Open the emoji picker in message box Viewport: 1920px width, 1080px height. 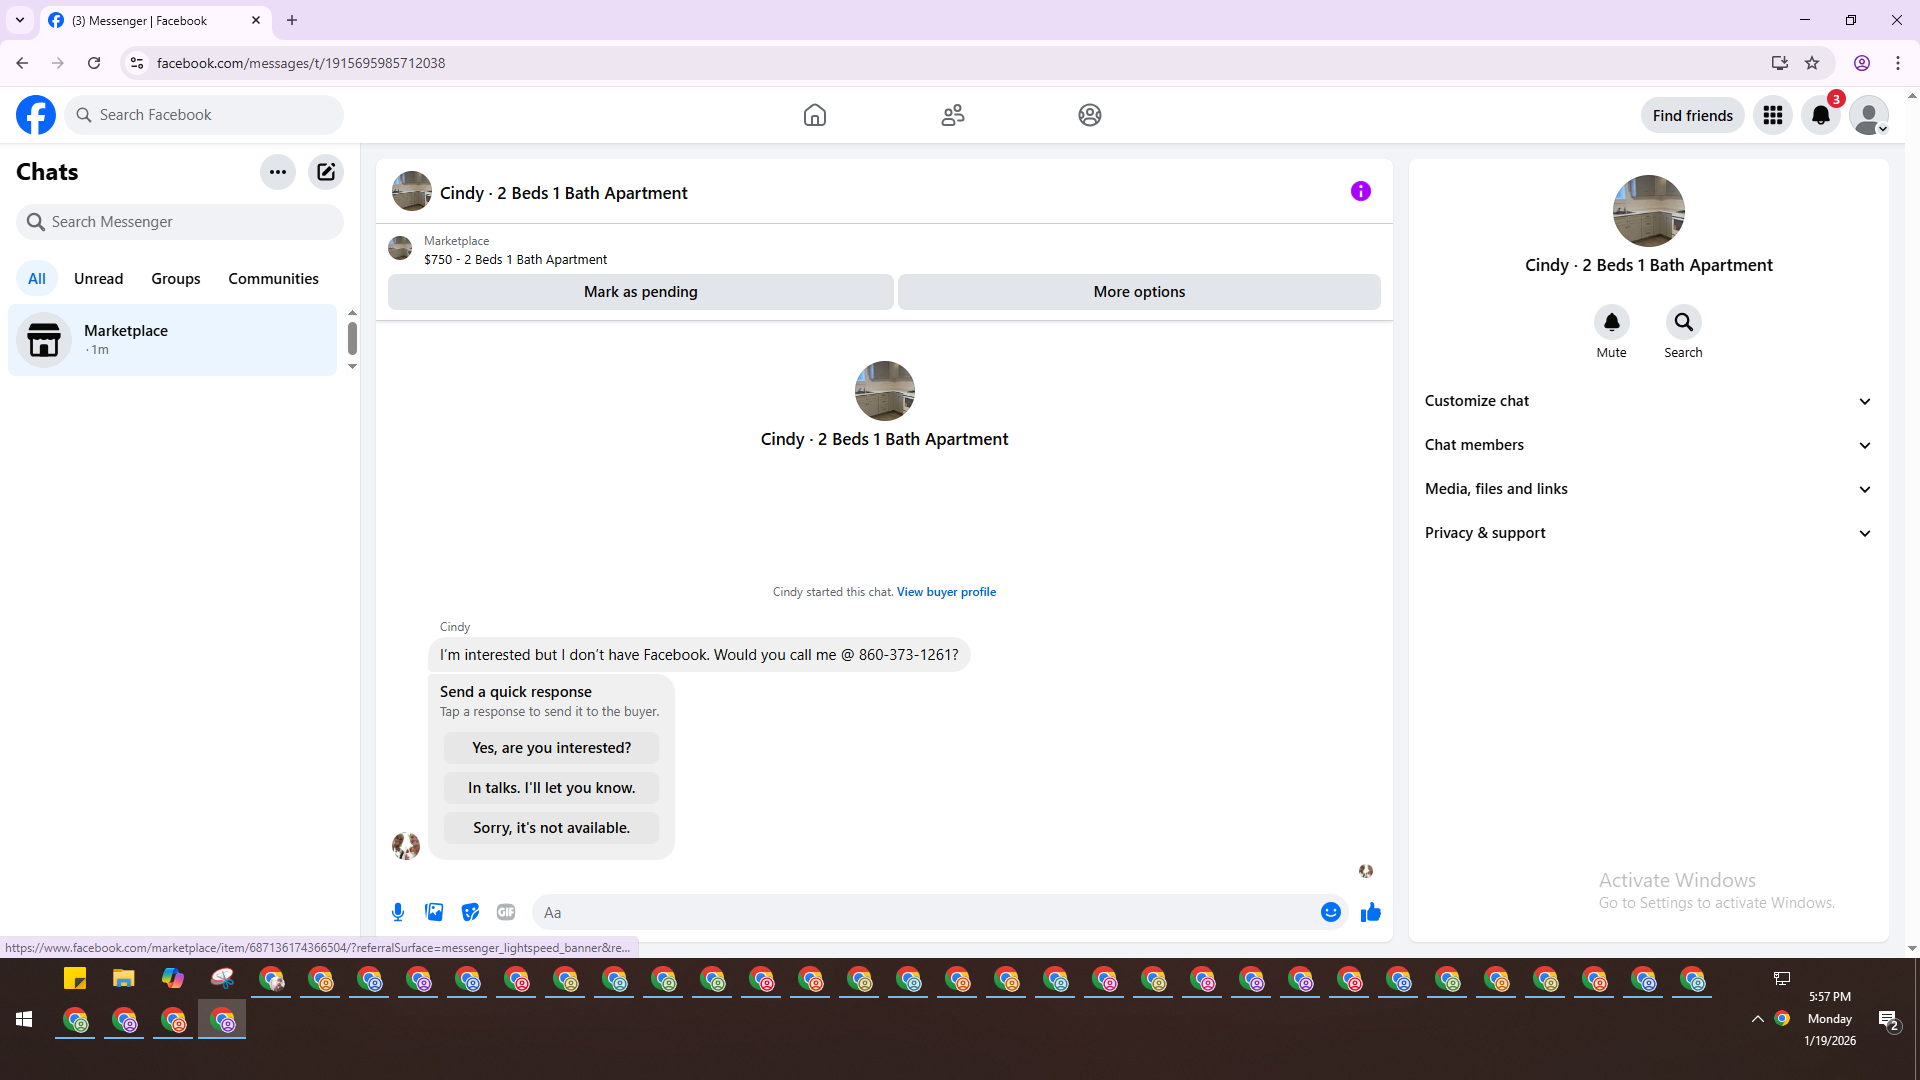click(1330, 912)
